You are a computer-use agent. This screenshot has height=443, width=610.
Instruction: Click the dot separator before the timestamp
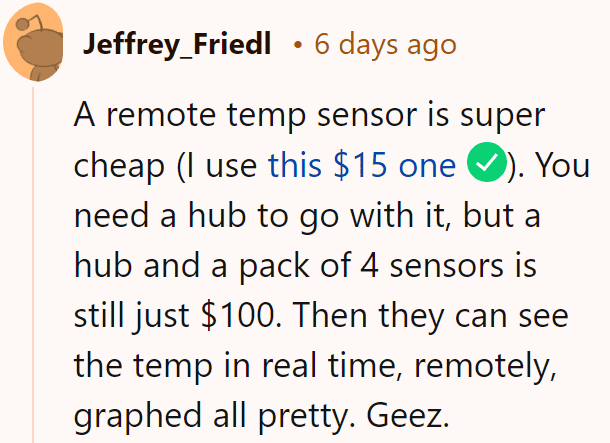click(x=298, y=45)
